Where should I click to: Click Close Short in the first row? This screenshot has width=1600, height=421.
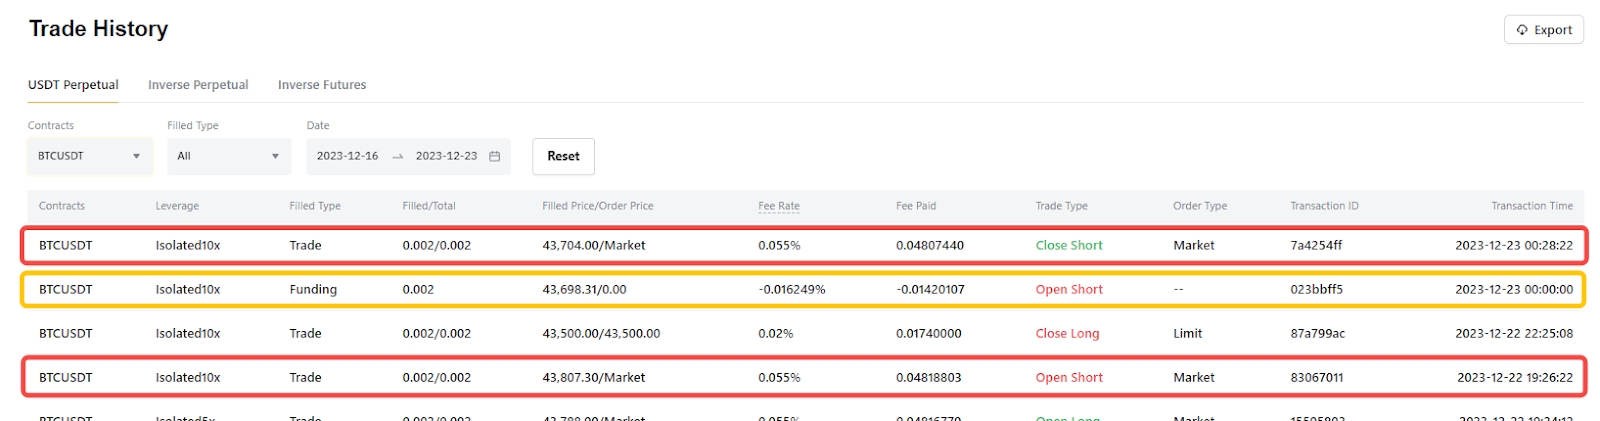click(1068, 245)
